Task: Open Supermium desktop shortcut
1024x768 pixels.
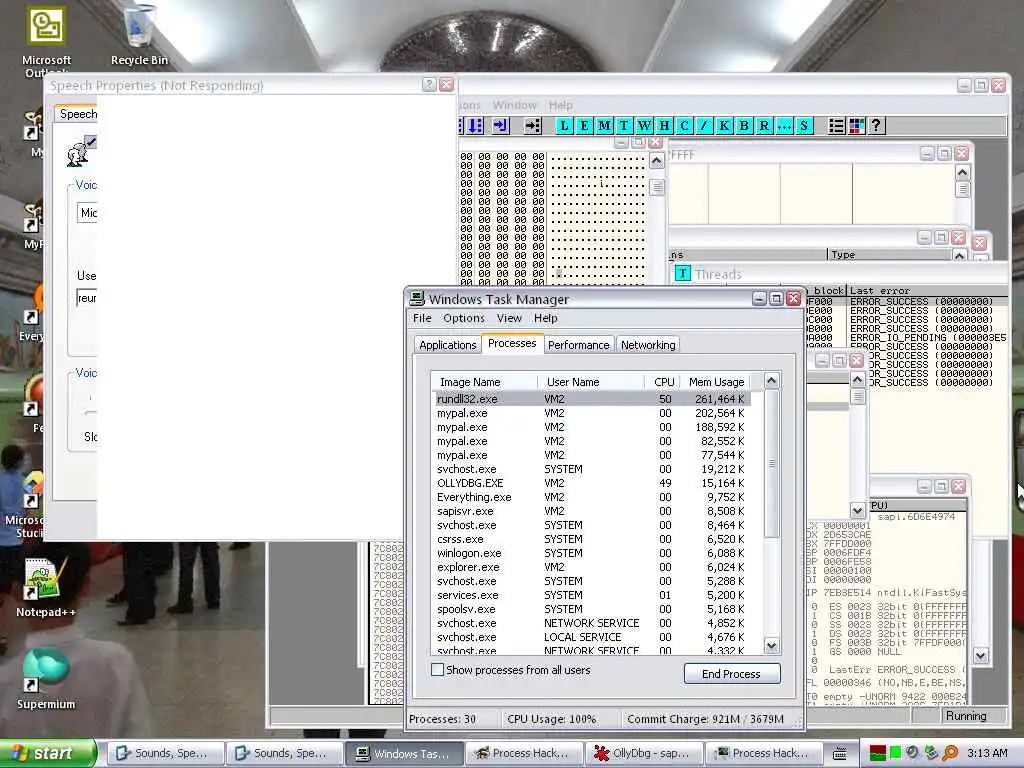Action: pyautogui.click(x=46, y=679)
